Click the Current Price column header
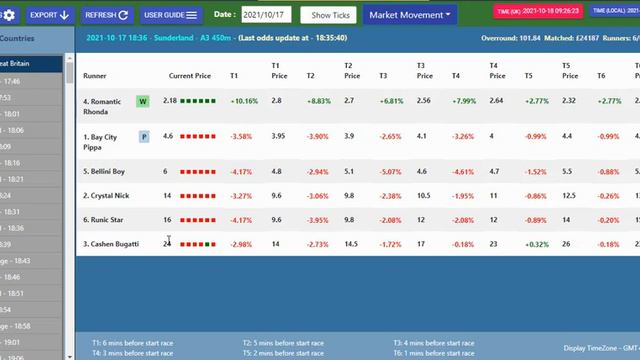This screenshot has width=640, height=360. coord(190,76)
